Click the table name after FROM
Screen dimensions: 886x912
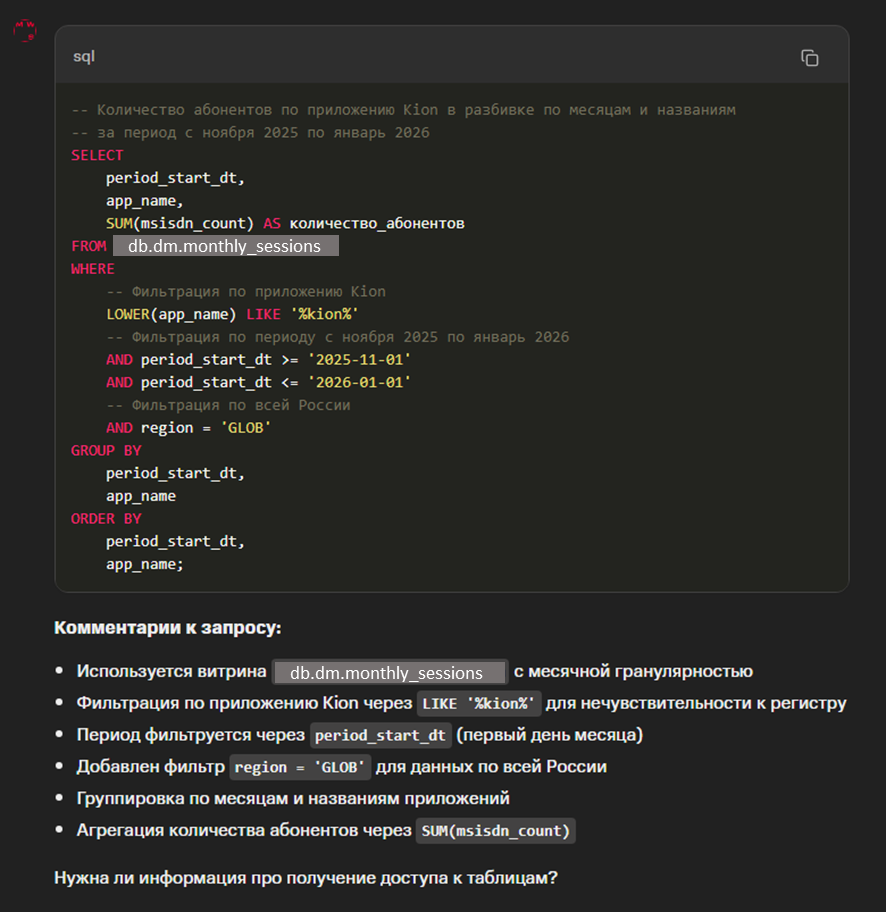225,246
